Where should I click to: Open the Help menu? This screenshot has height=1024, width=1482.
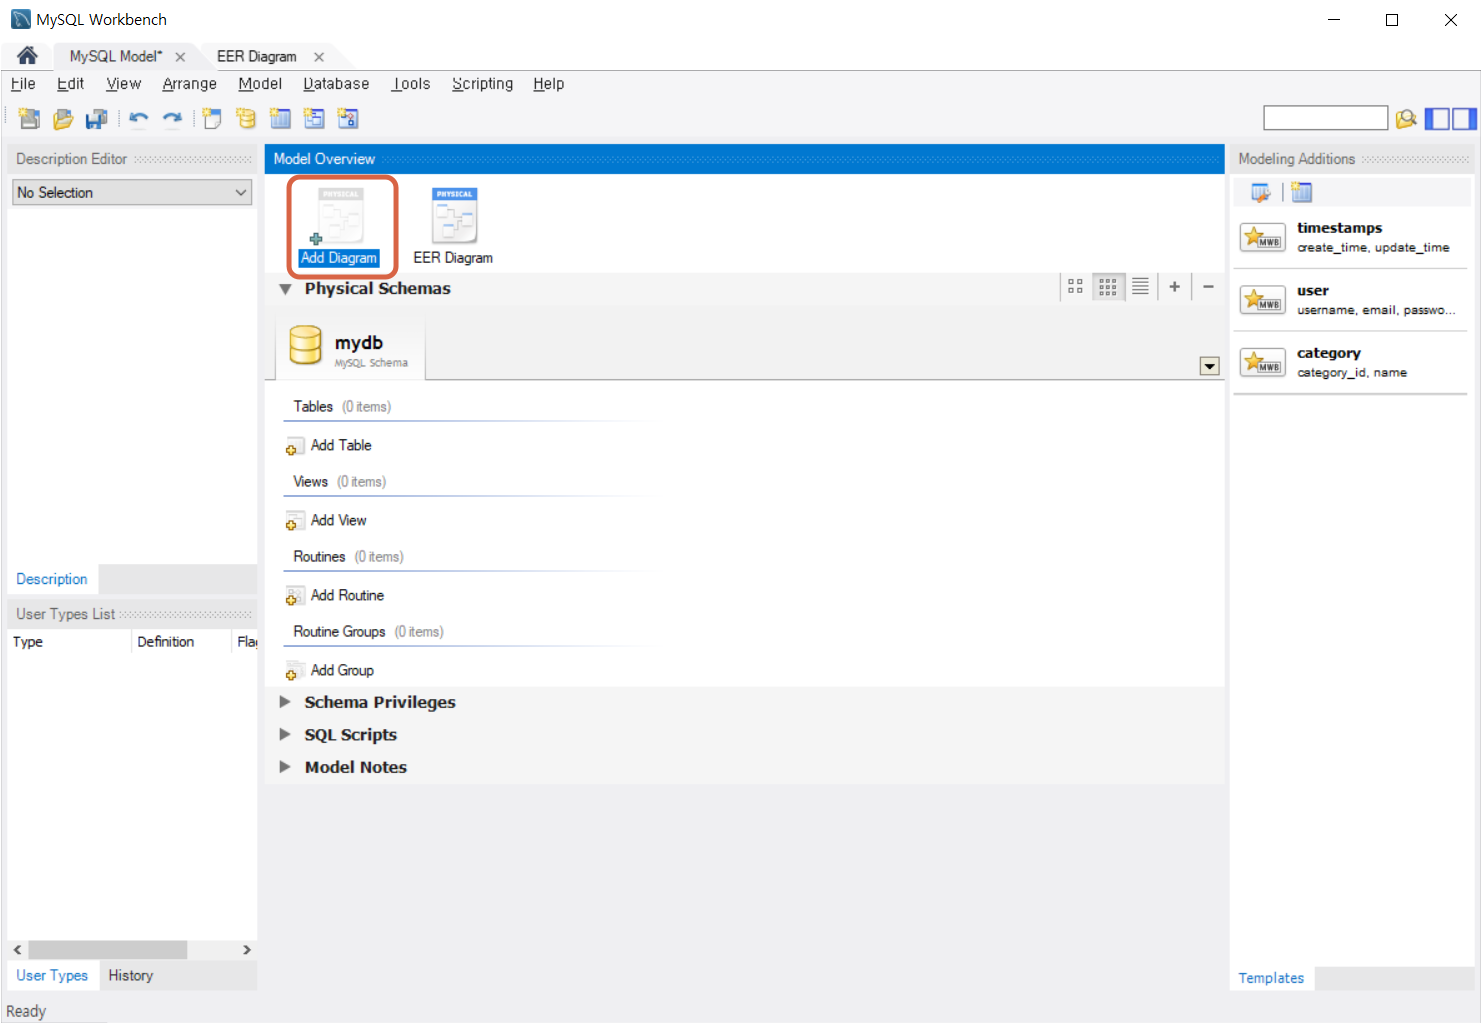pos(548,84)
